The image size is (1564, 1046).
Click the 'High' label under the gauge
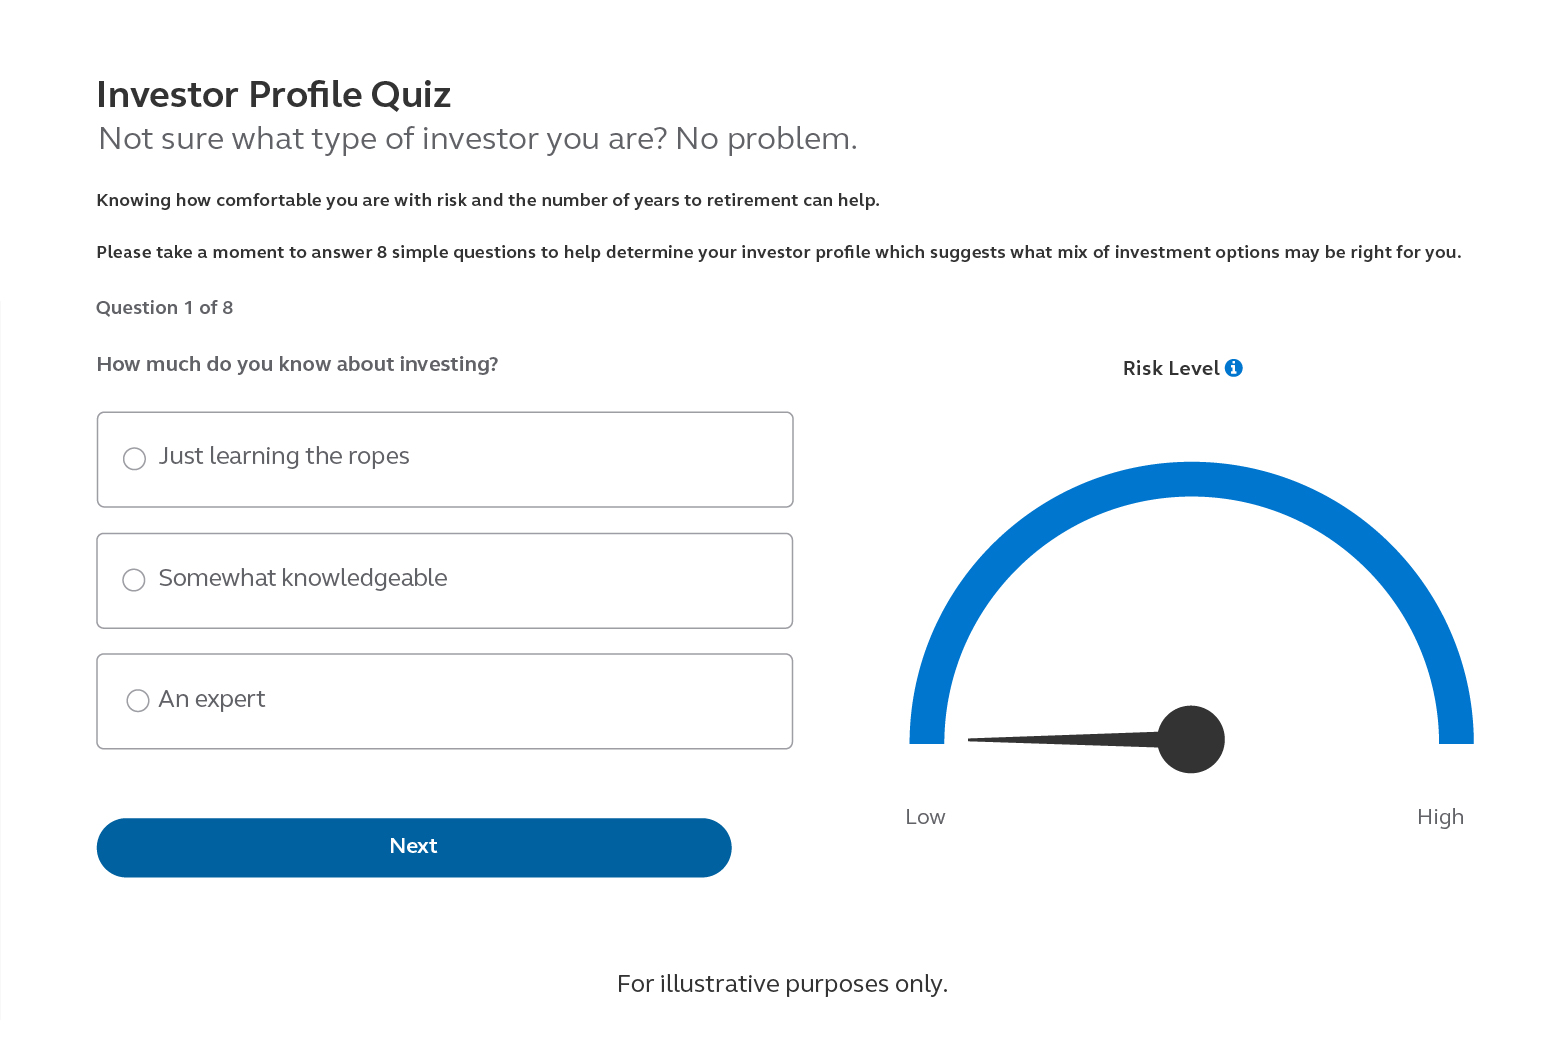1440,816
